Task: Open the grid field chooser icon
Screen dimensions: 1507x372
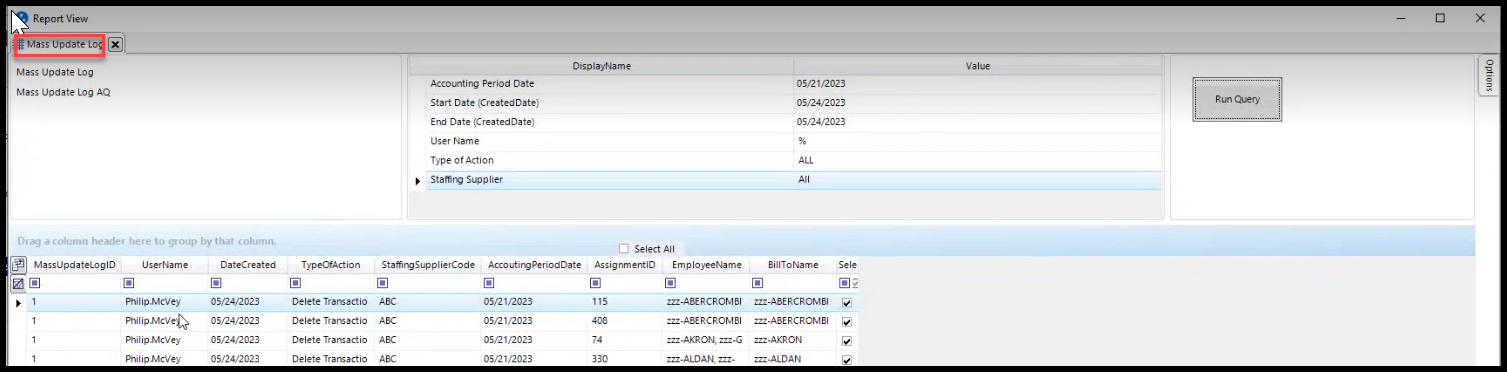Action: 18,265
